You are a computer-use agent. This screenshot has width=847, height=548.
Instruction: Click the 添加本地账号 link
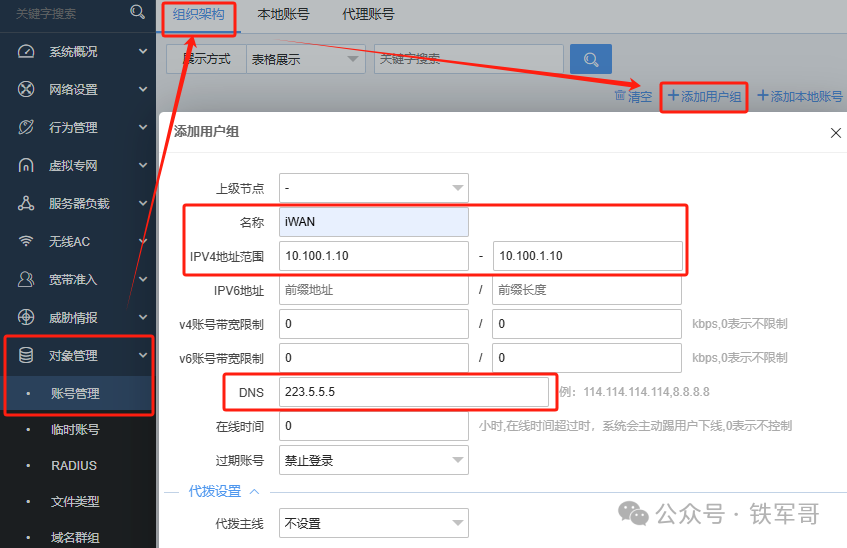(x=800, y=96)
